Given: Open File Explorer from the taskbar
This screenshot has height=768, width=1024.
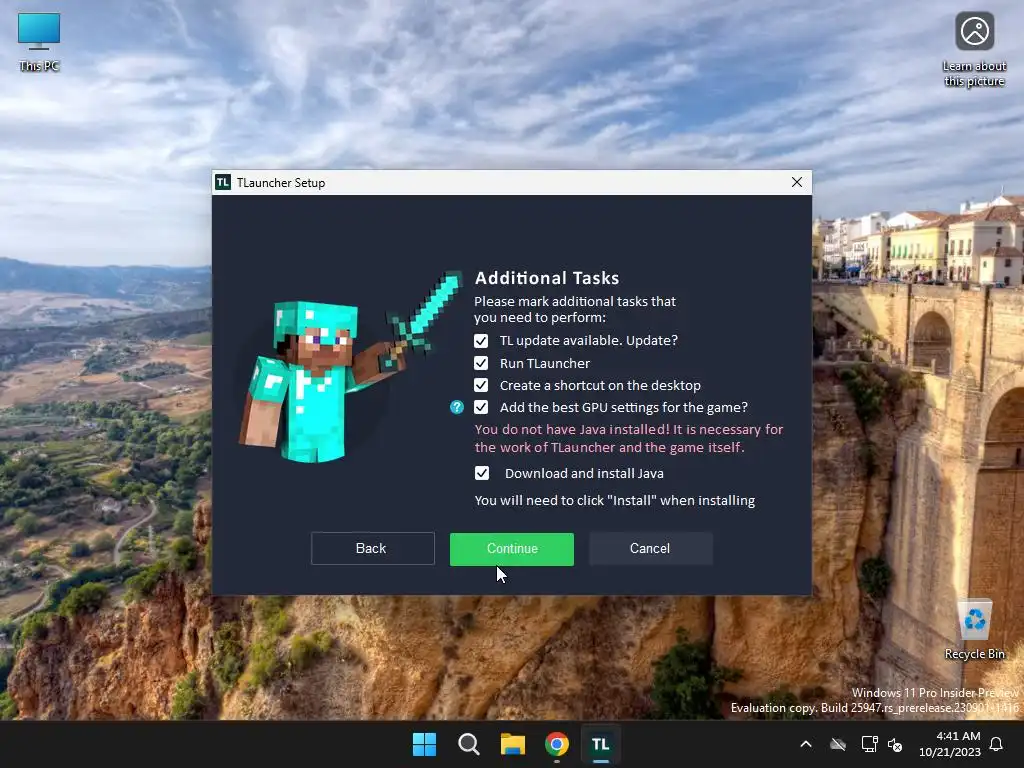Looking at the screenshot, I should pos(513,744).
